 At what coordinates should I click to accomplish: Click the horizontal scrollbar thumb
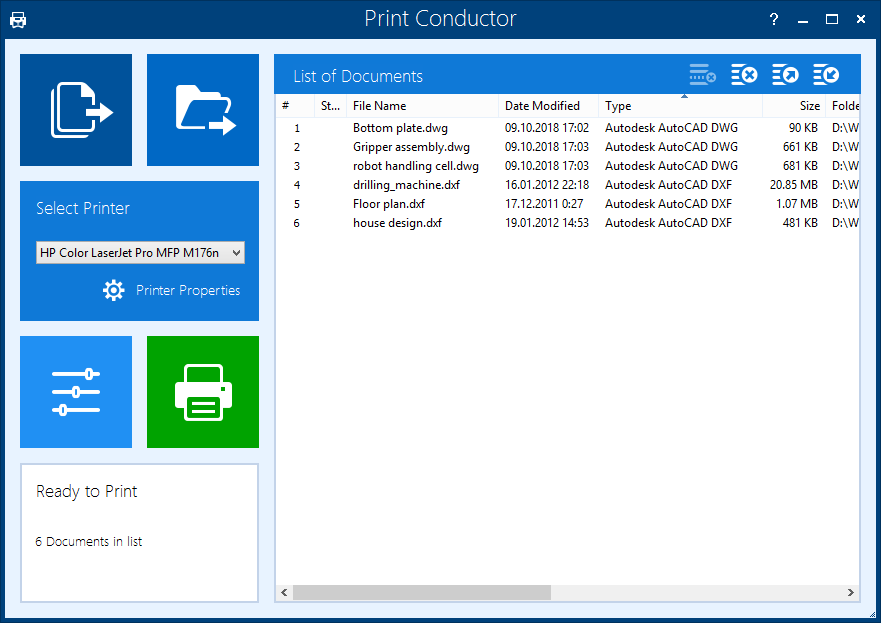(421, 592)
